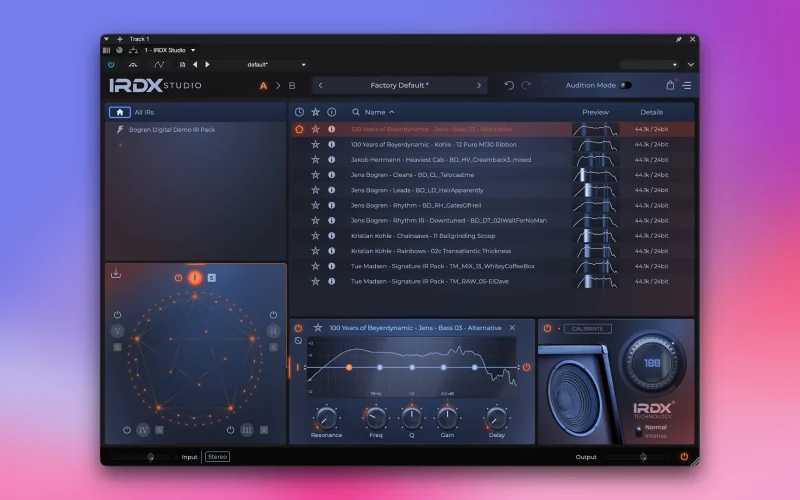800x500 pixels.
Task: Click the host routing icon in title bar
Action: [134, 50]
